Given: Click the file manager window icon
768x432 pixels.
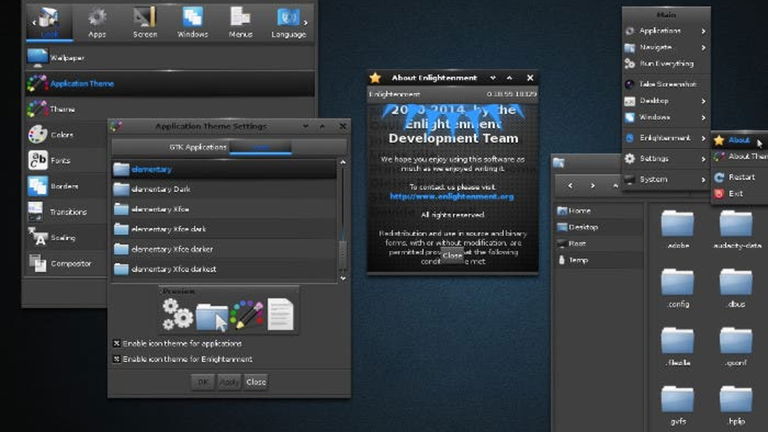Looking at the screenshot, I should pos(559,163).
